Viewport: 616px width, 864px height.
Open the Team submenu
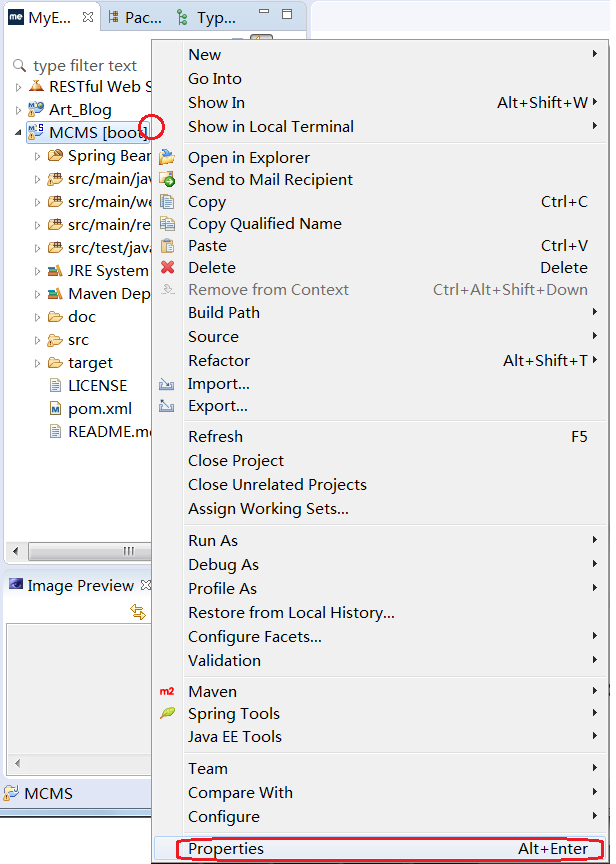pos(380,768)
